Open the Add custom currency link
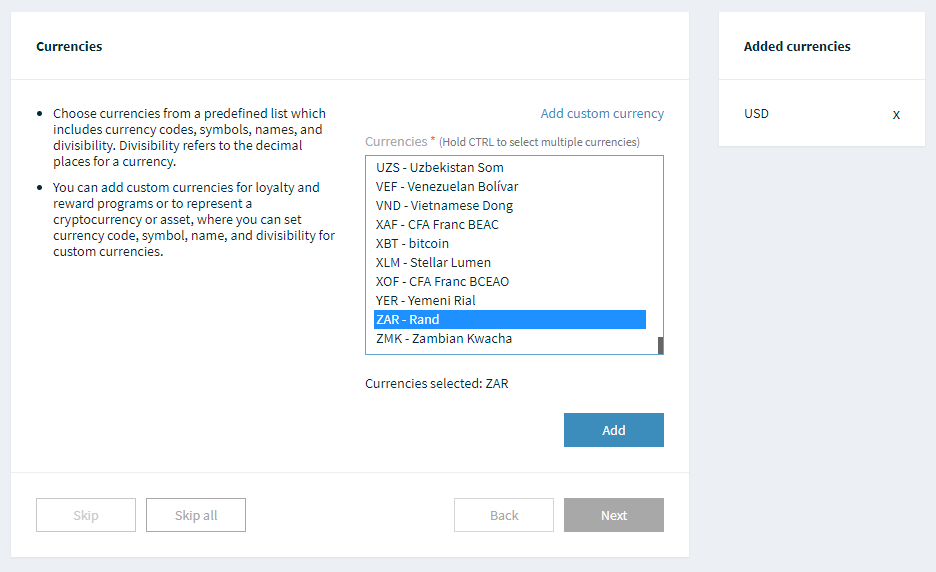 click(602, 114)
